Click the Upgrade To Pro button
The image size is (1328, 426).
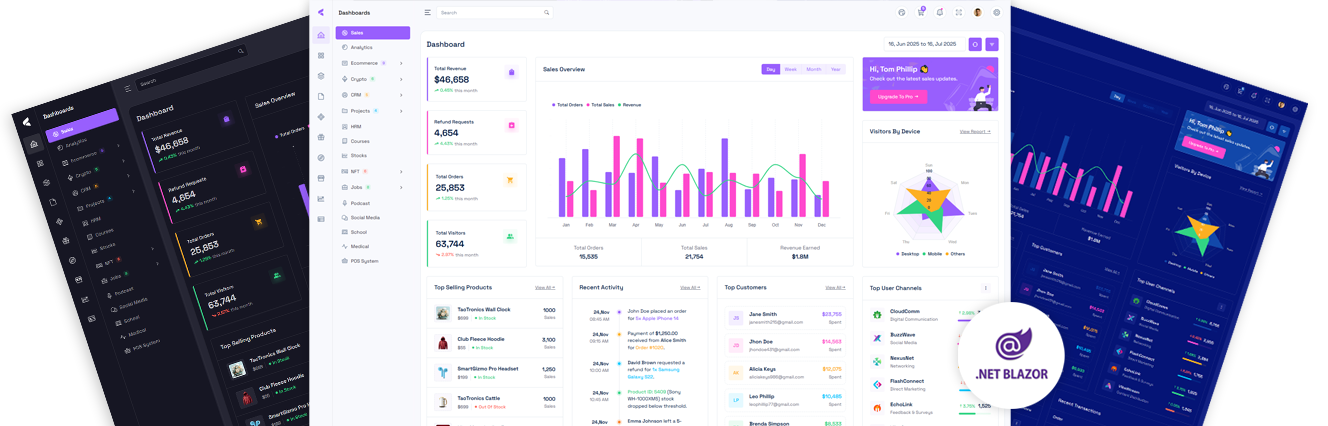(898, 97)
